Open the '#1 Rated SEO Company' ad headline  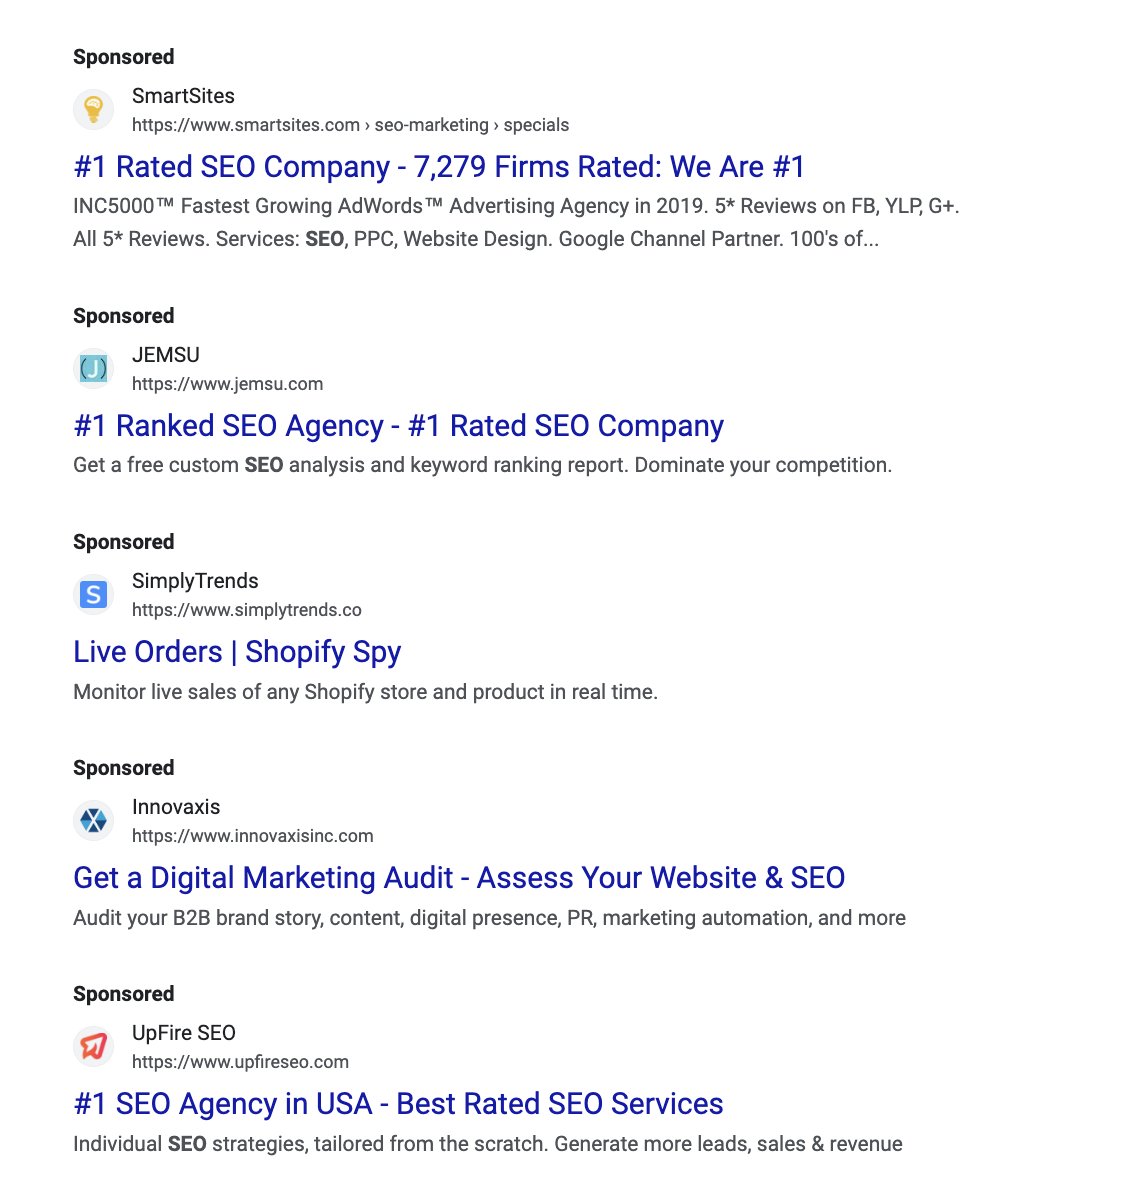pyautogui.click(x=439, y=167)
